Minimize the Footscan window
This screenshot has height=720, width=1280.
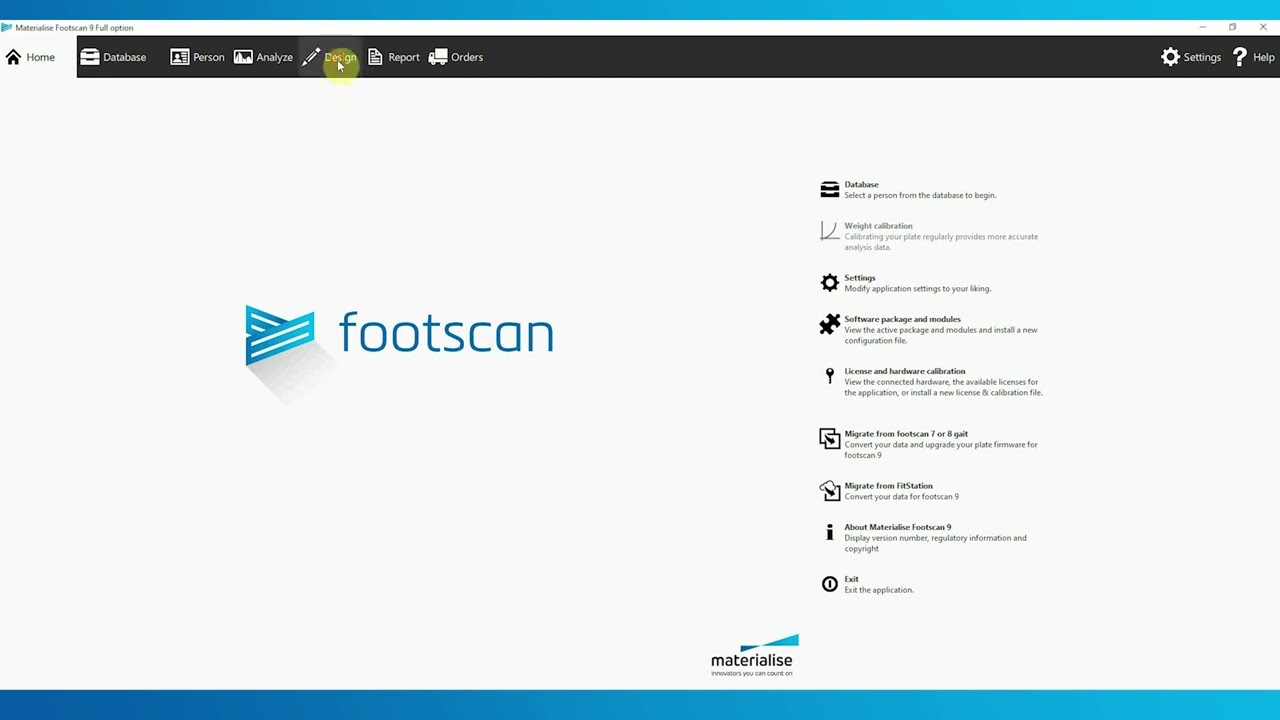1202,27
